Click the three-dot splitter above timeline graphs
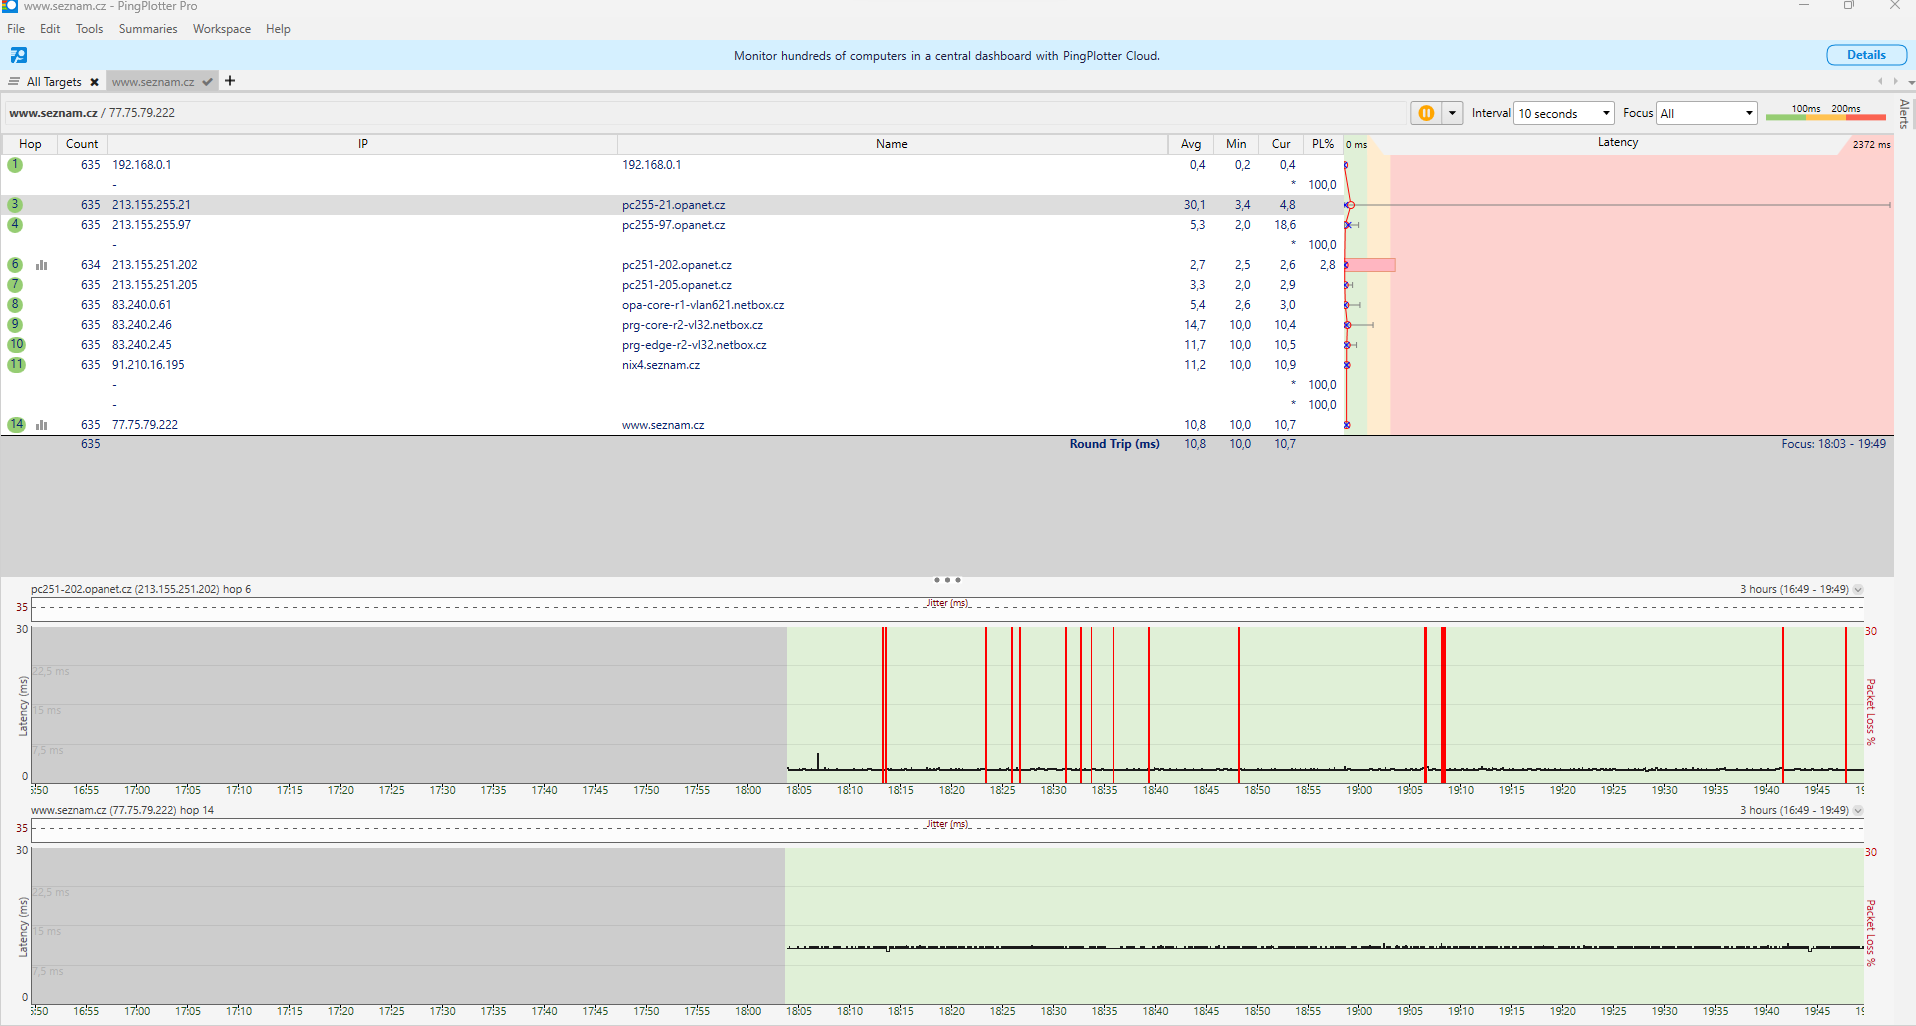Viewport: 1916px width, 1026px height. click(947, 580)
